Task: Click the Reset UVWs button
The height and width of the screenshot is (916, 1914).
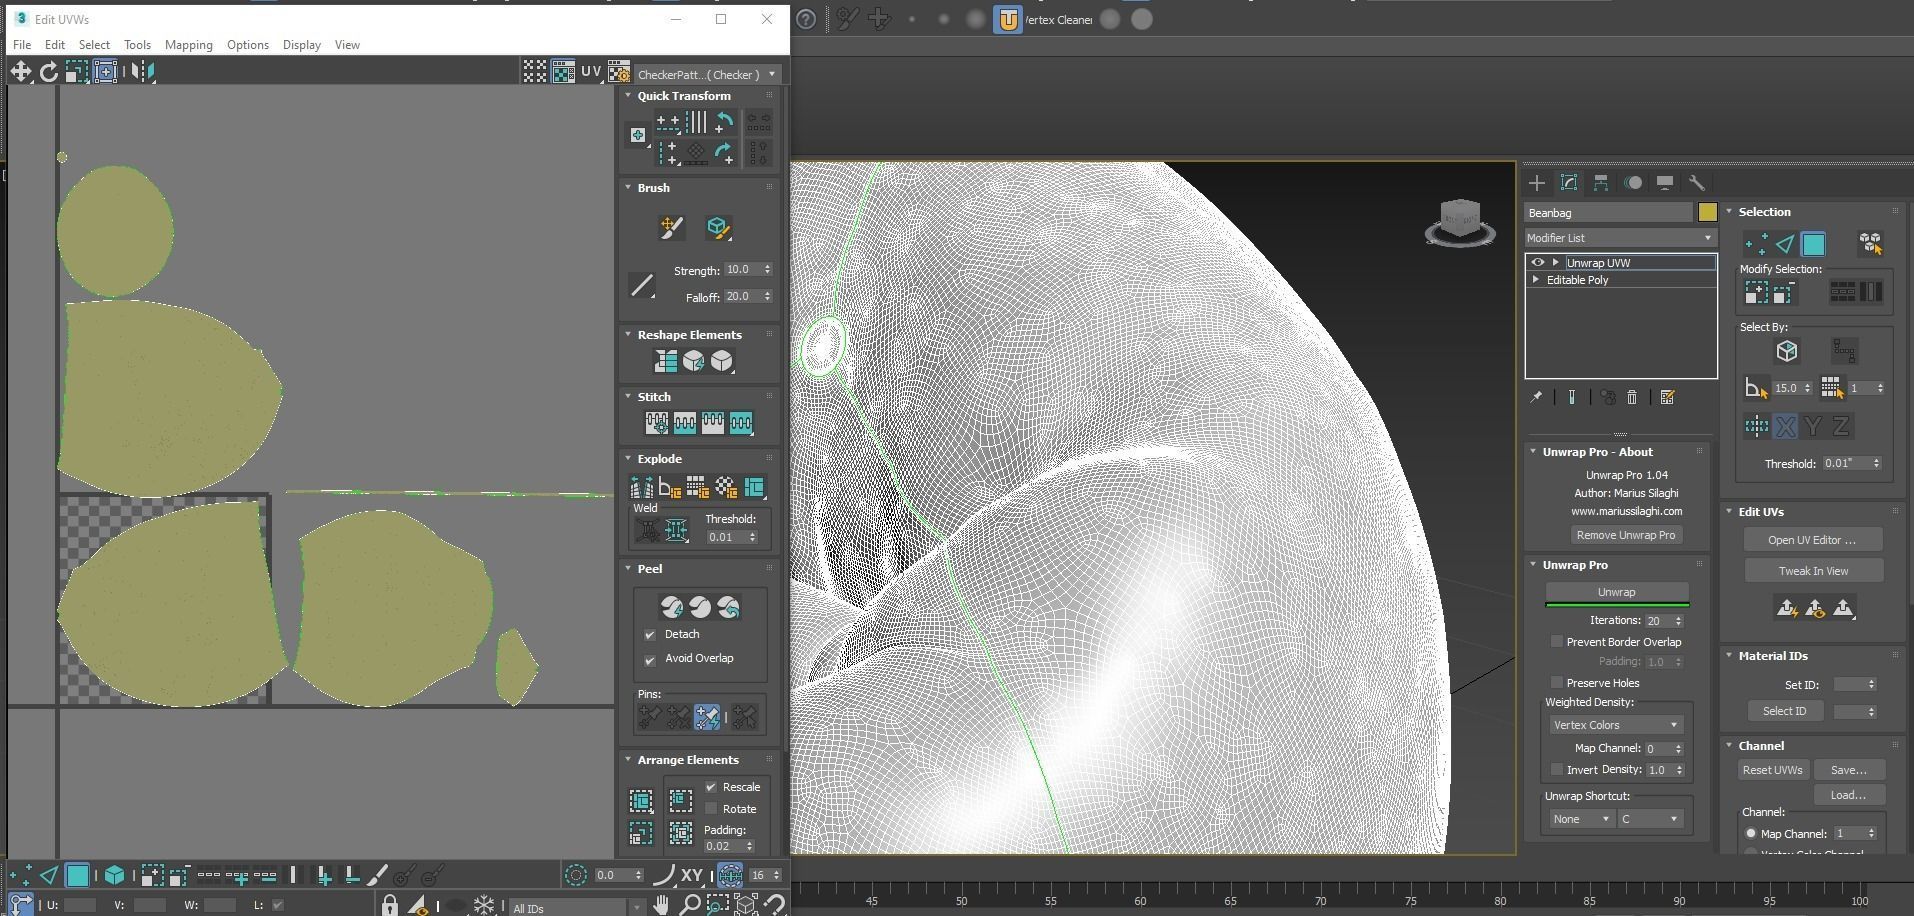Action: 1773,770
